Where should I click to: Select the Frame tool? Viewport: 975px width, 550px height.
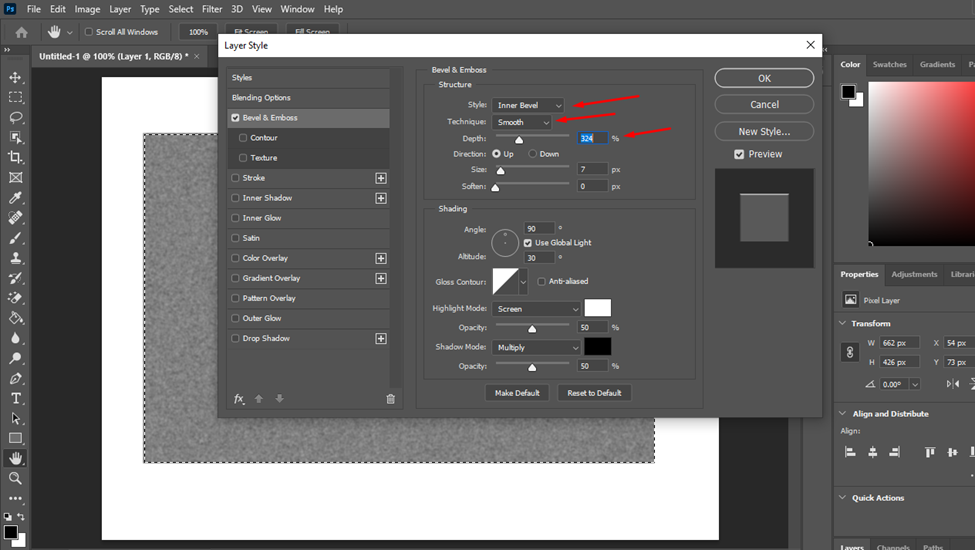pyautogui.click(x=16, y=177)
